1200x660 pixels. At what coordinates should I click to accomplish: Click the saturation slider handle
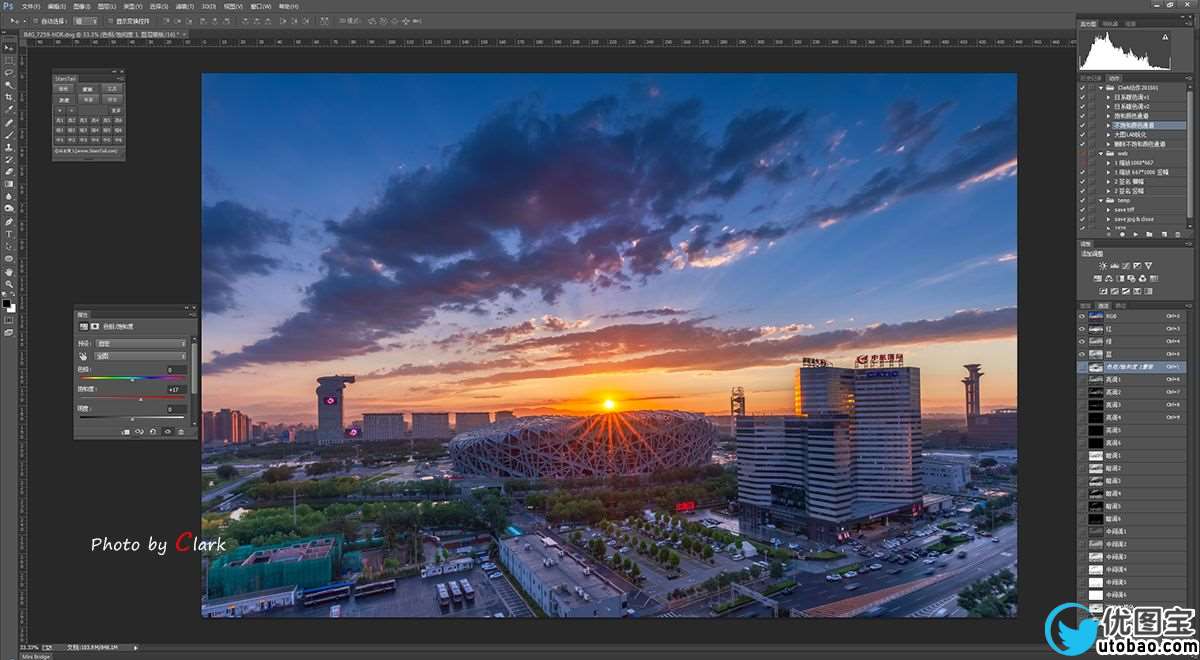click(140, 400)
